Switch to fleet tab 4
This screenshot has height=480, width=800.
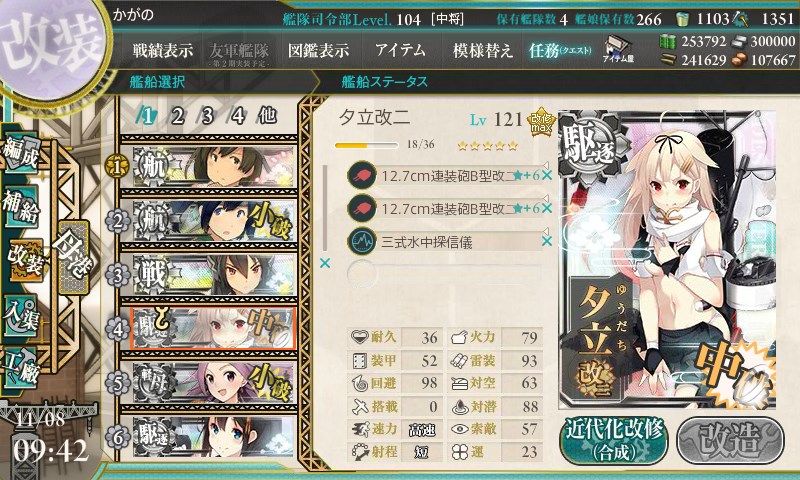pos(238,116)
